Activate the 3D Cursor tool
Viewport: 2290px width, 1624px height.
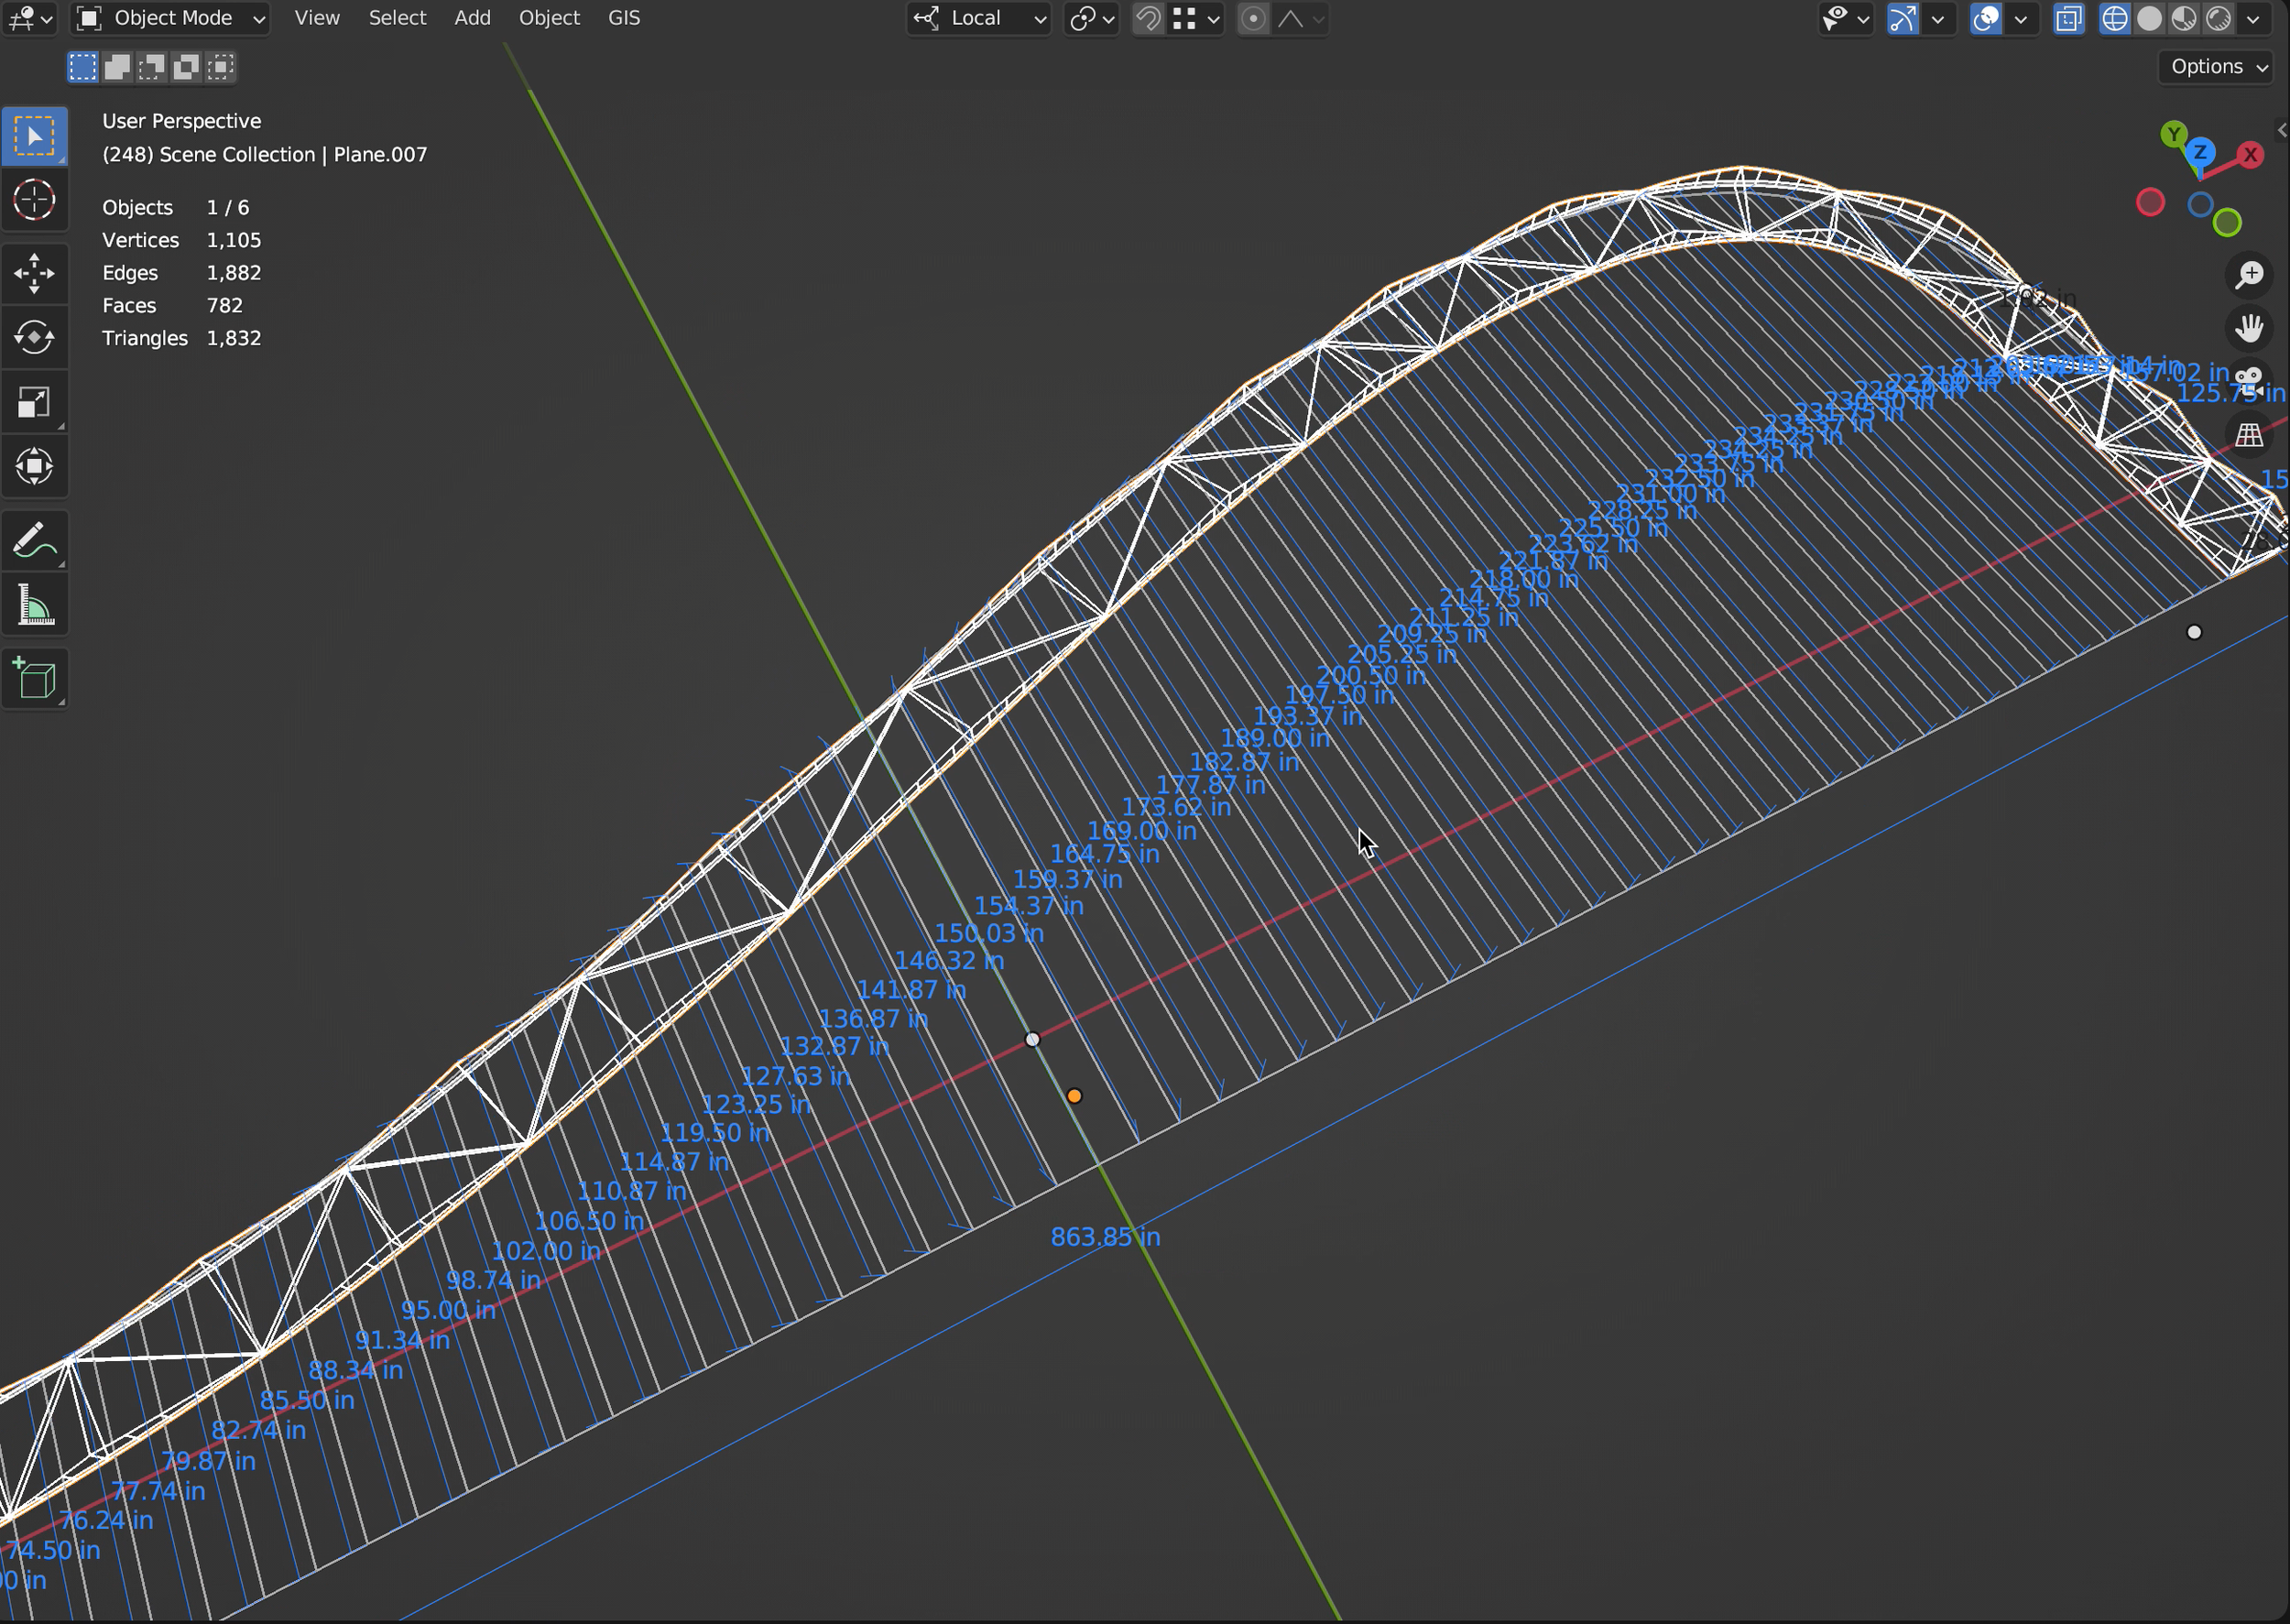click(x=35, y=200)
